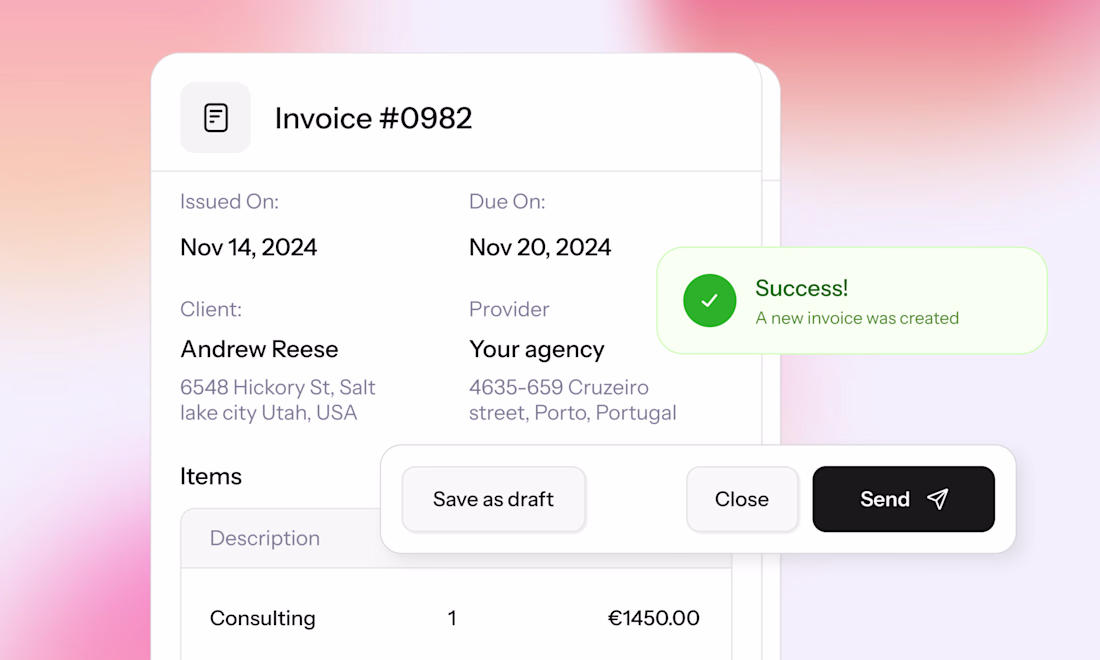
Task: Select the Invoice #0982 title
Action: pyautogui.click(x=373, y=118)
